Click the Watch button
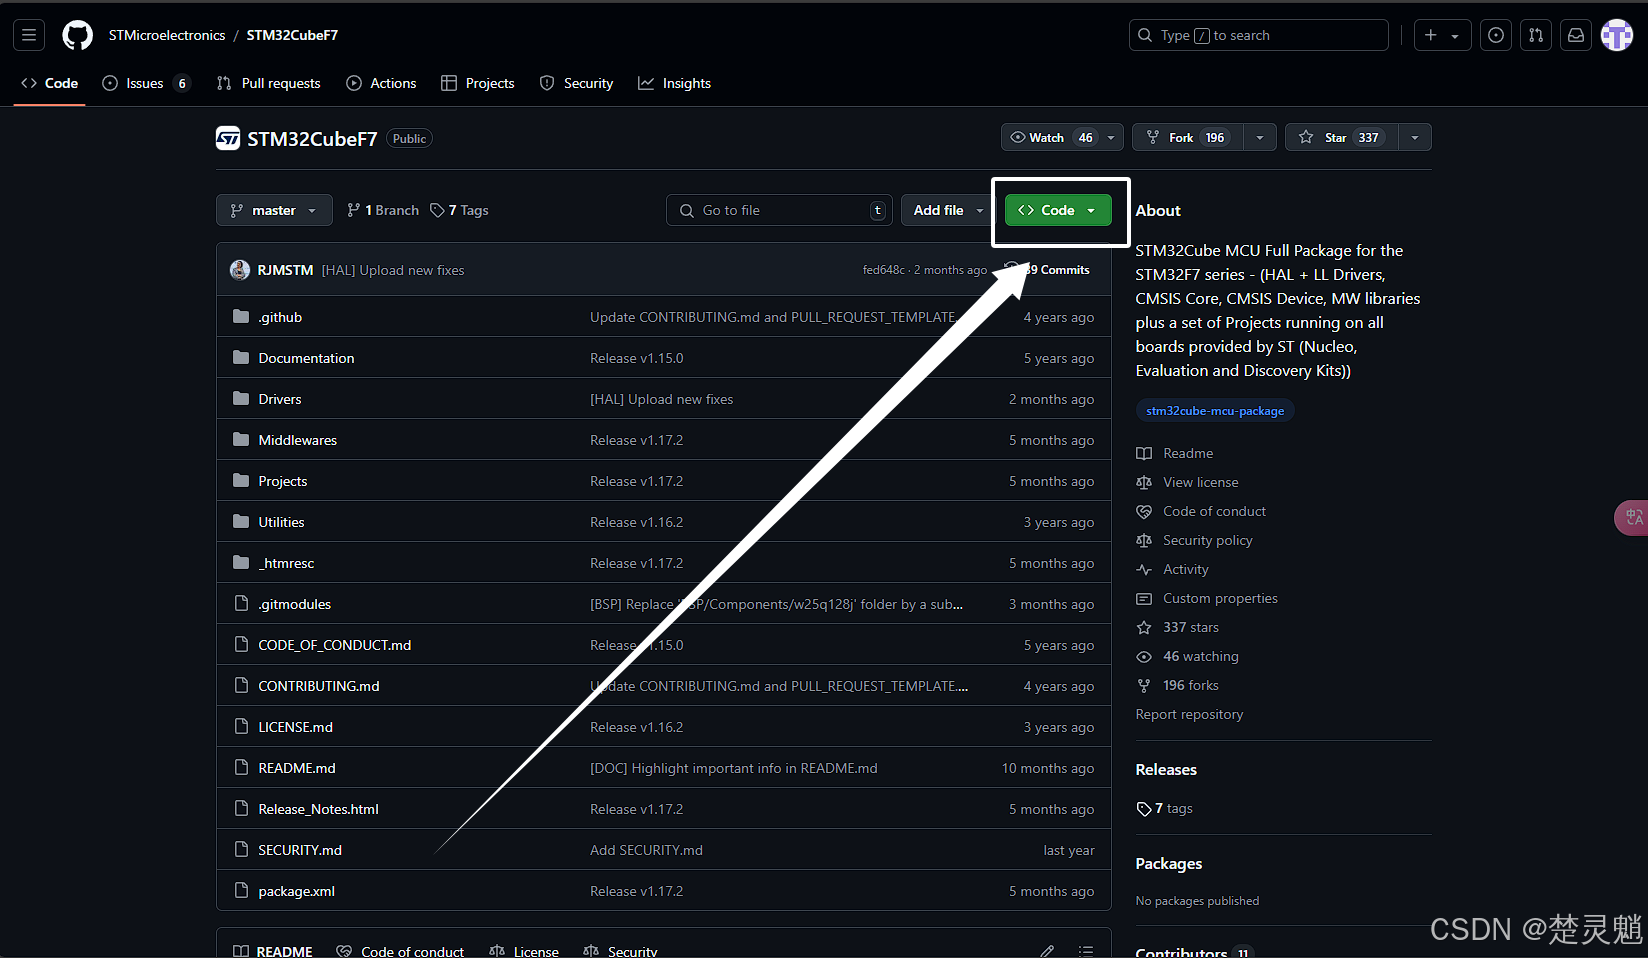Image resolution: width=1648 pixels, height=958 pixels. click(x=1063, y=137)
